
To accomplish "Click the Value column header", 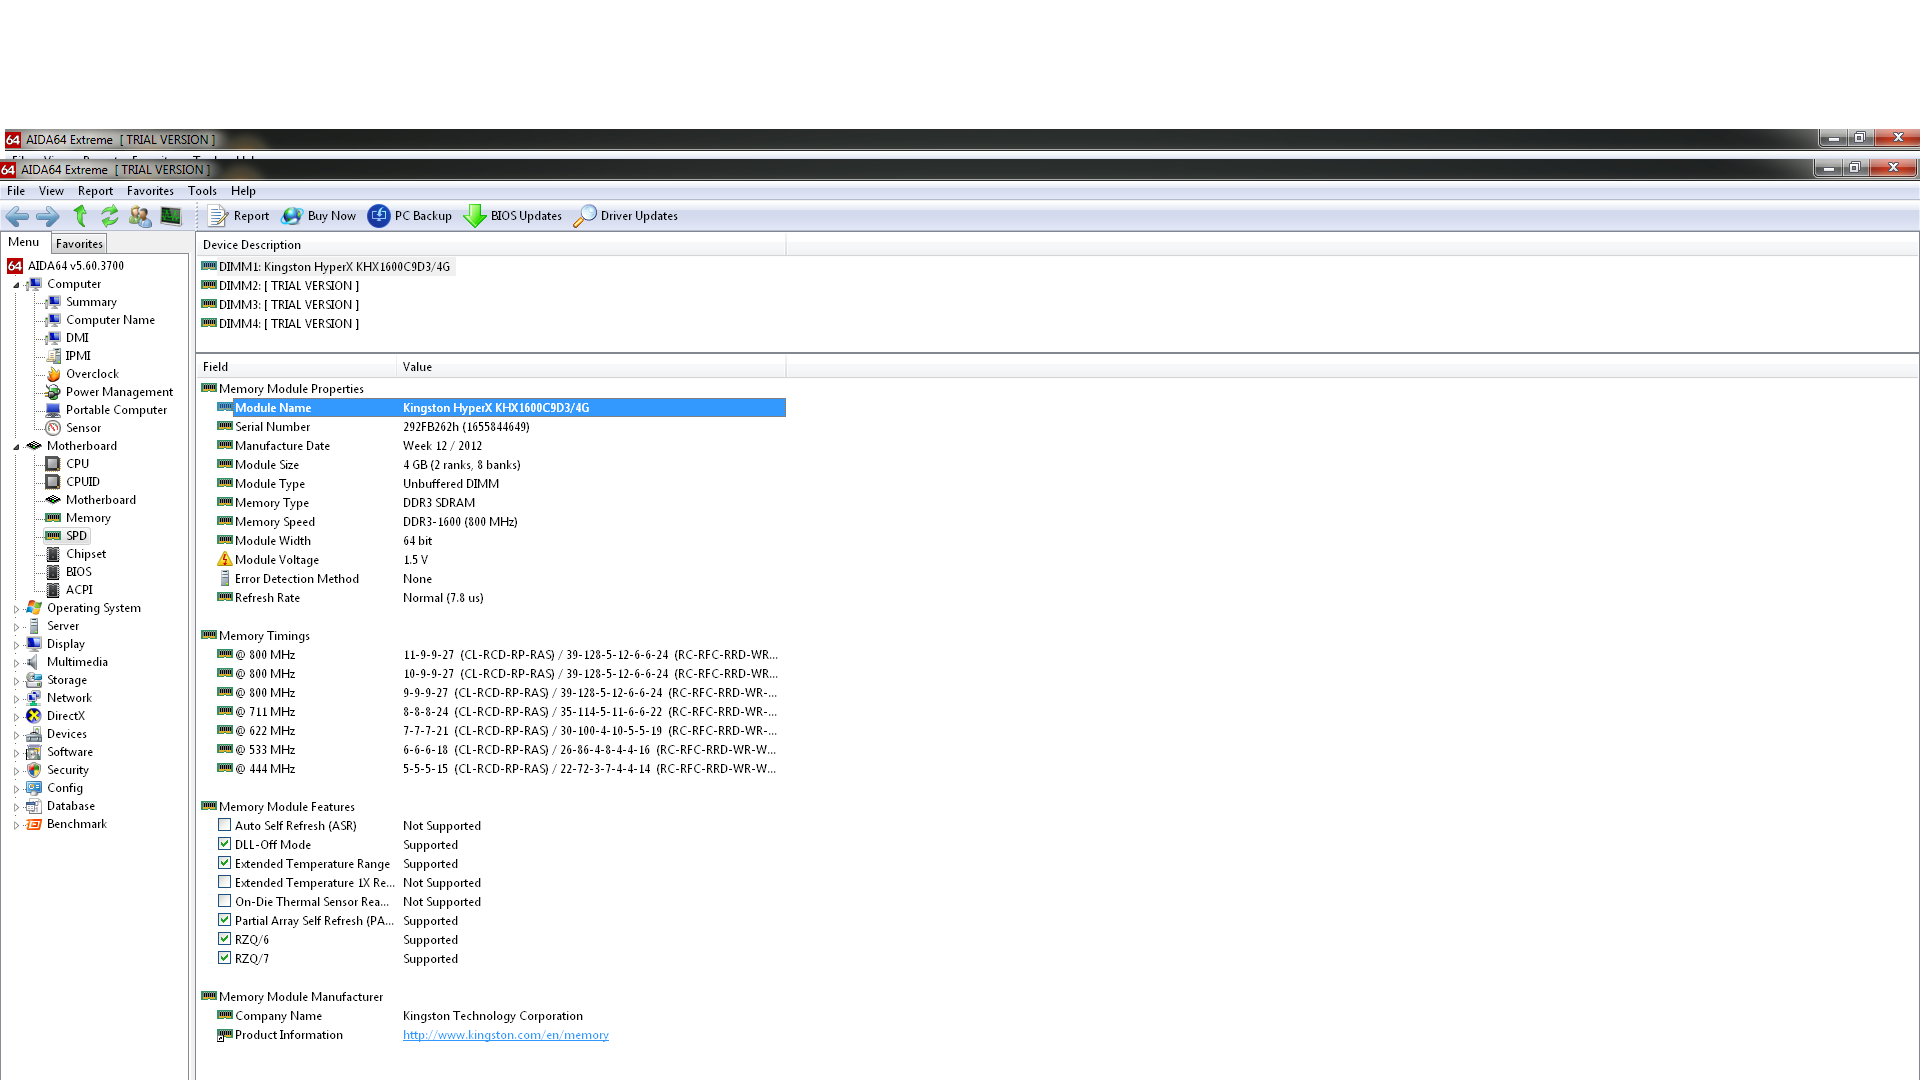I will pyautogui.click(x=591, y=367).
